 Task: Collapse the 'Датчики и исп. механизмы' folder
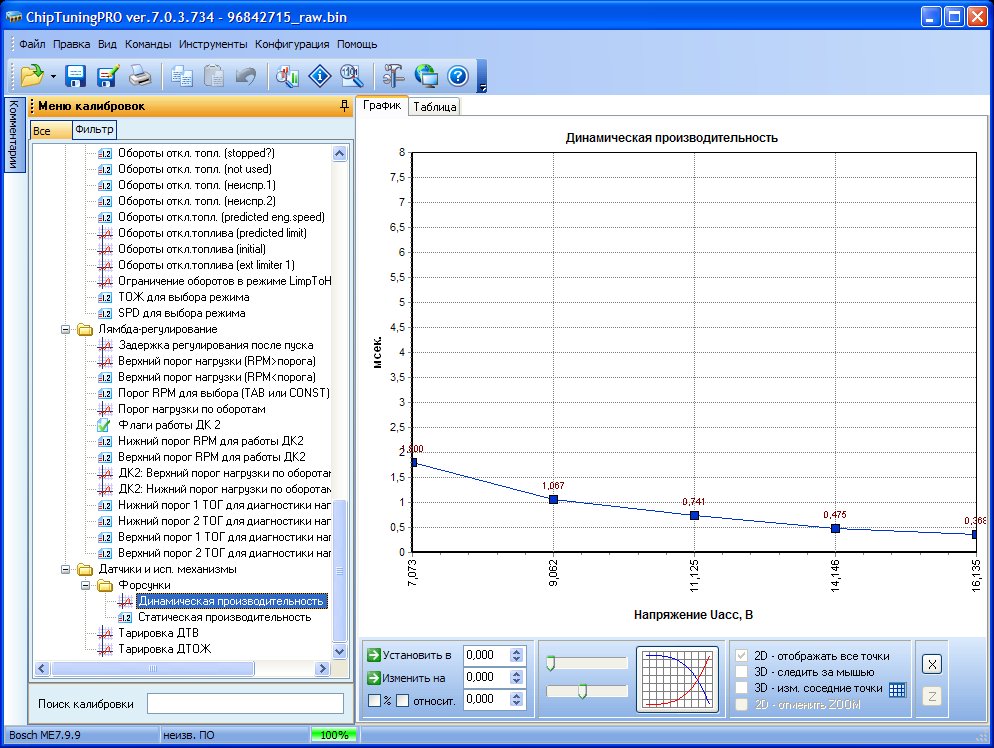tap(66, 569)
